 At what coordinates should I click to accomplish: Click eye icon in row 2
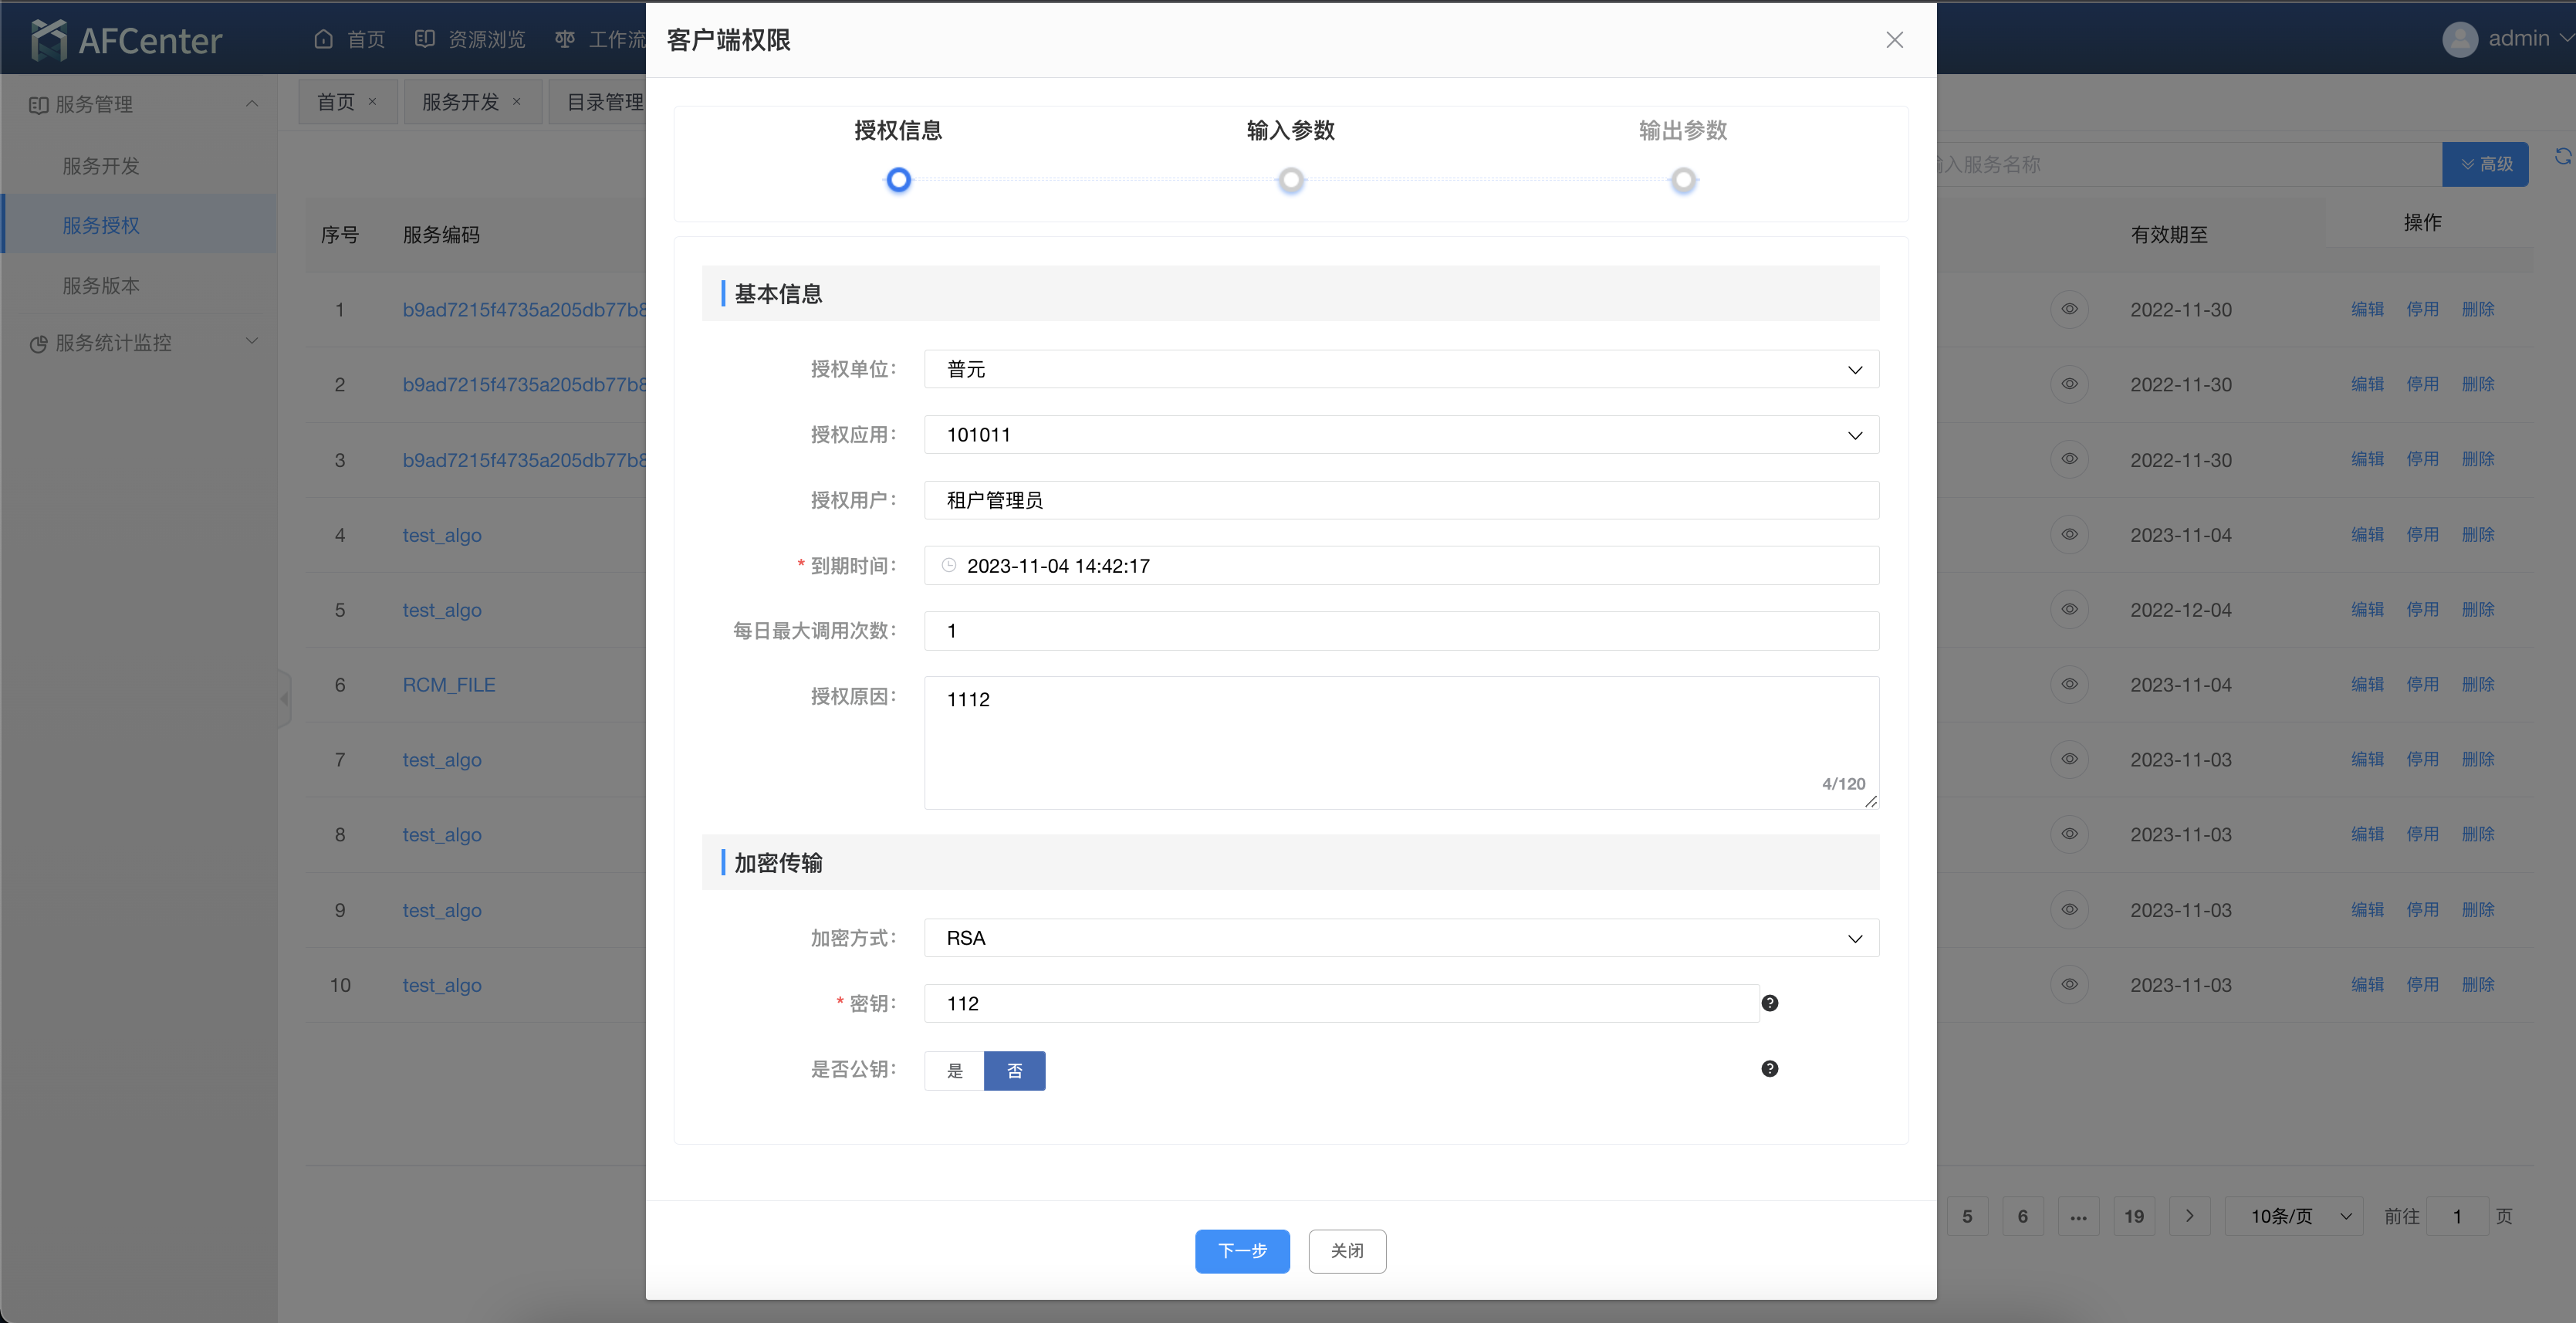click(x=2069, y=384)
